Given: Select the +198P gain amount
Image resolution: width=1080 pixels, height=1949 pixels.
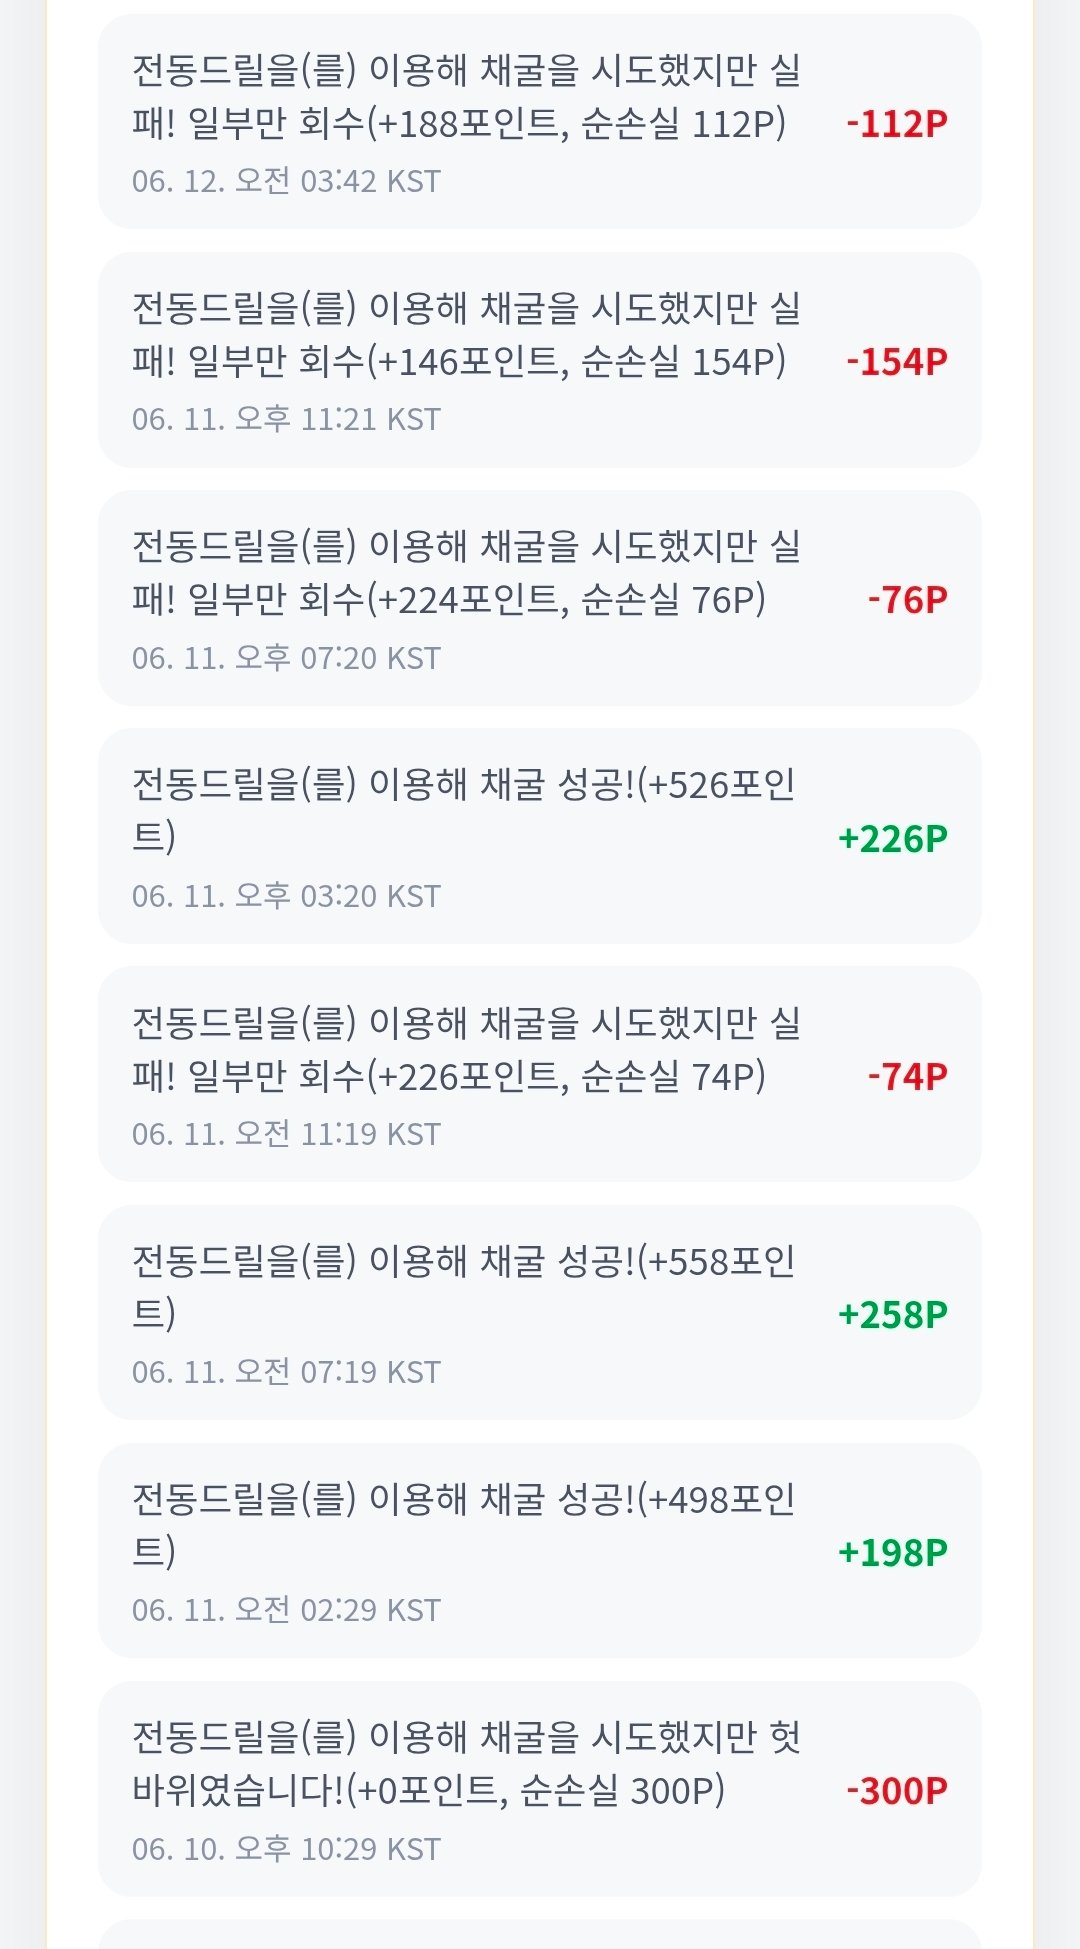Looking at the screenshot, I should click(893, 1552).
